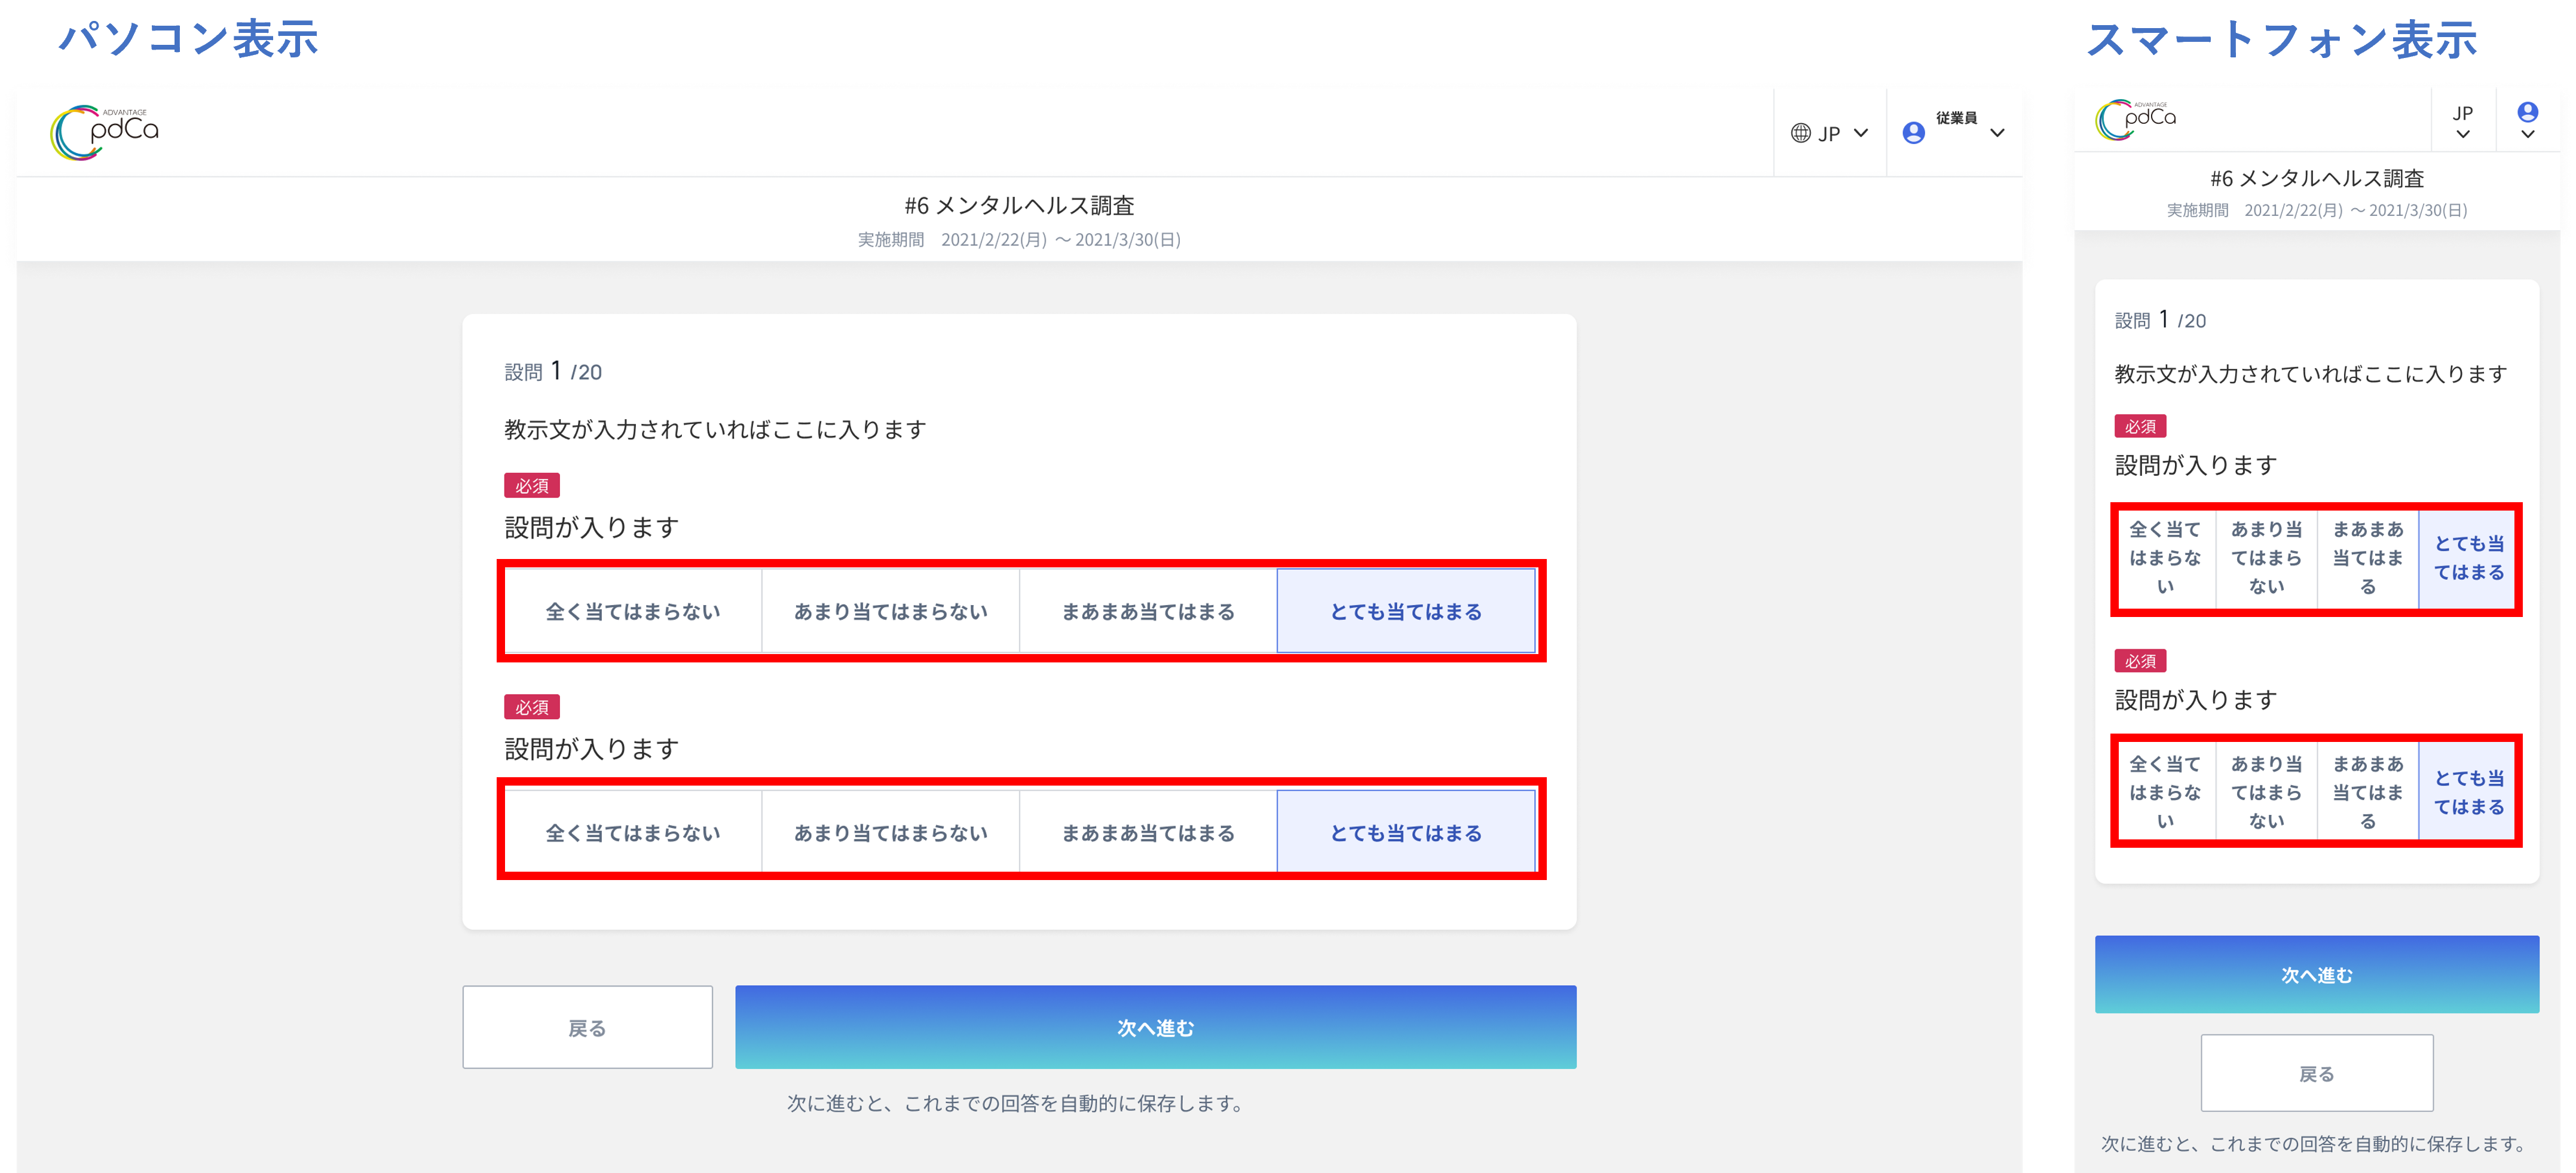
Task: Select とても当てはまる for first question, desktop view
Action: [1406, 611]
